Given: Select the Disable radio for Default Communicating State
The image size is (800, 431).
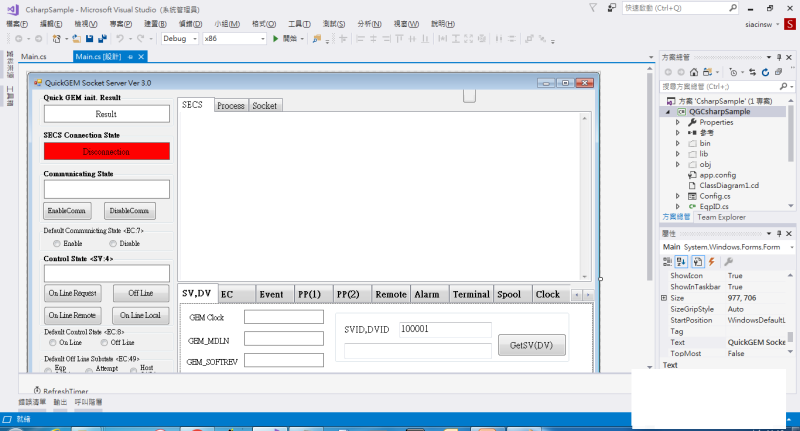Looking at the screenshot, I should 113,243.
